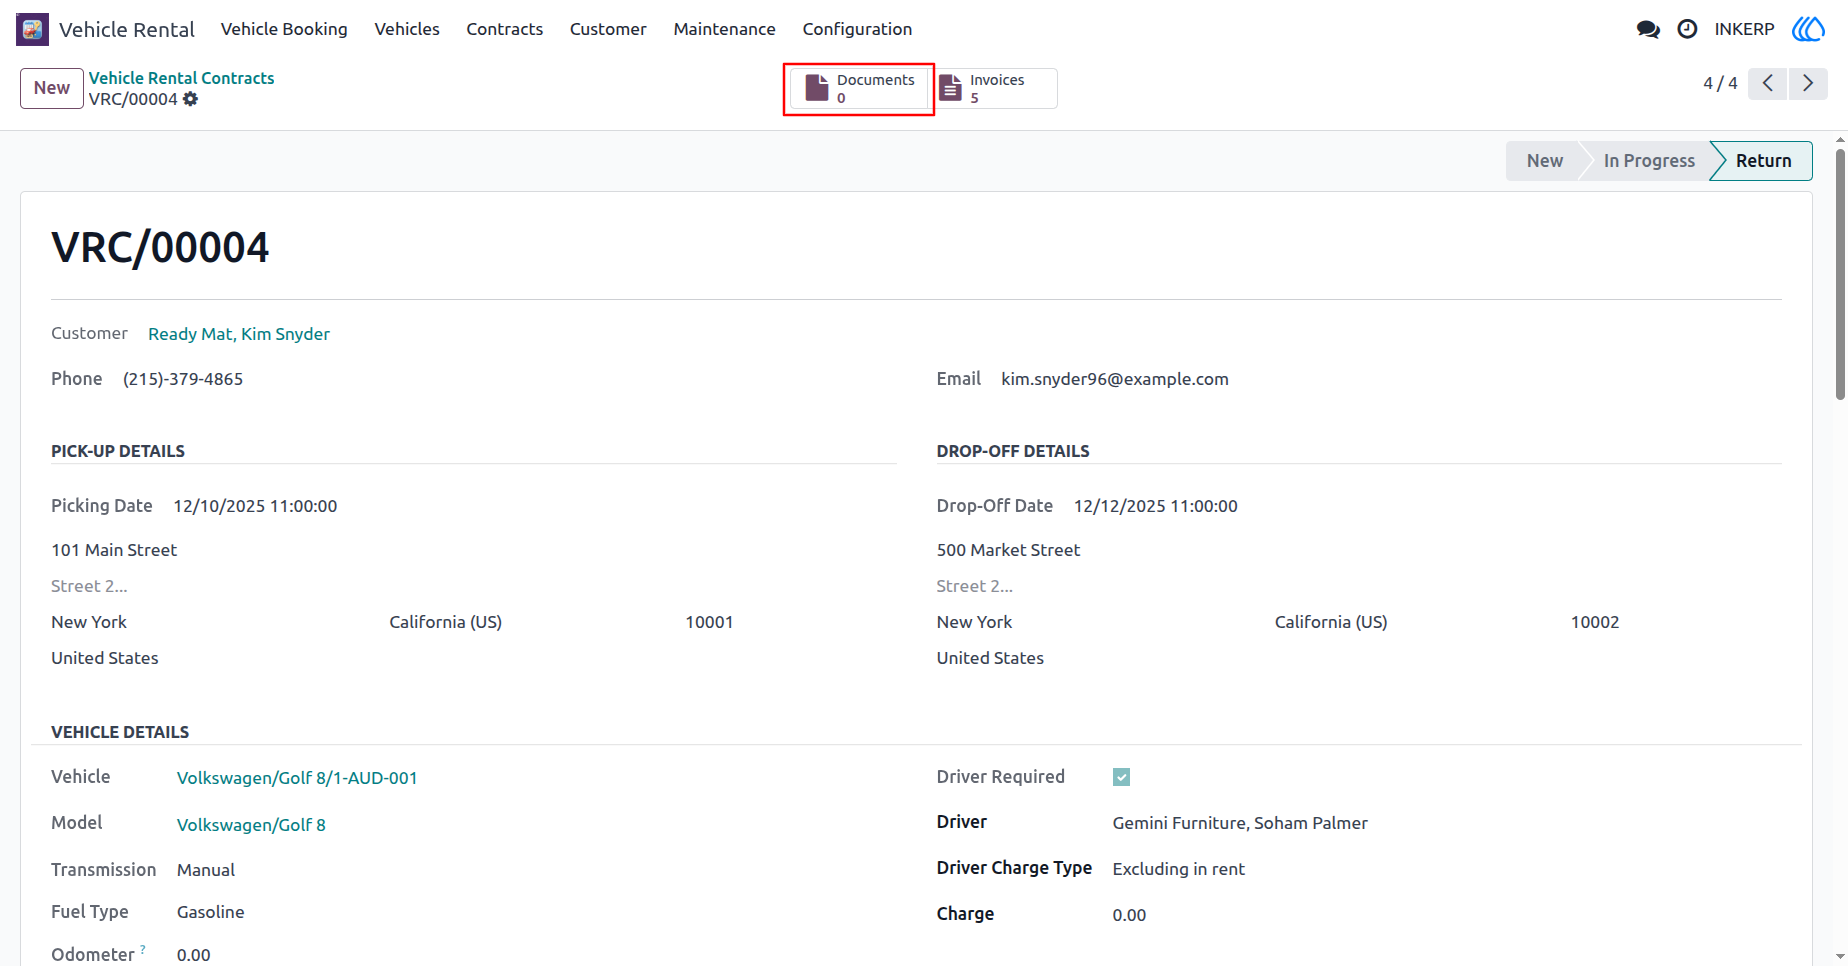Create a New contract record

(x=52, y=88)
